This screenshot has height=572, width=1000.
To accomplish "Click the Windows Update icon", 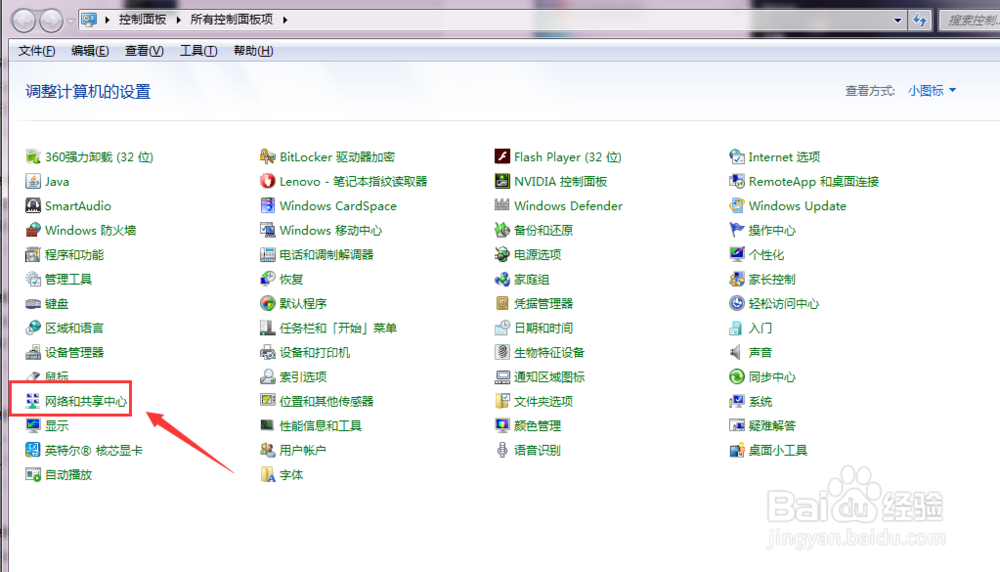I will [737, 205].
